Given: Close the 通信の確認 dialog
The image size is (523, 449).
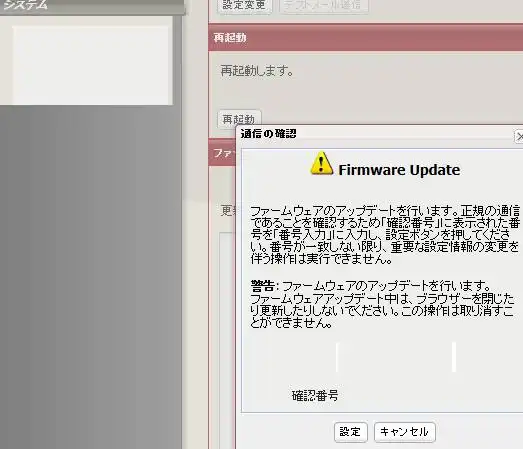Looking at the screenshot, I should [x=519, y=137].
